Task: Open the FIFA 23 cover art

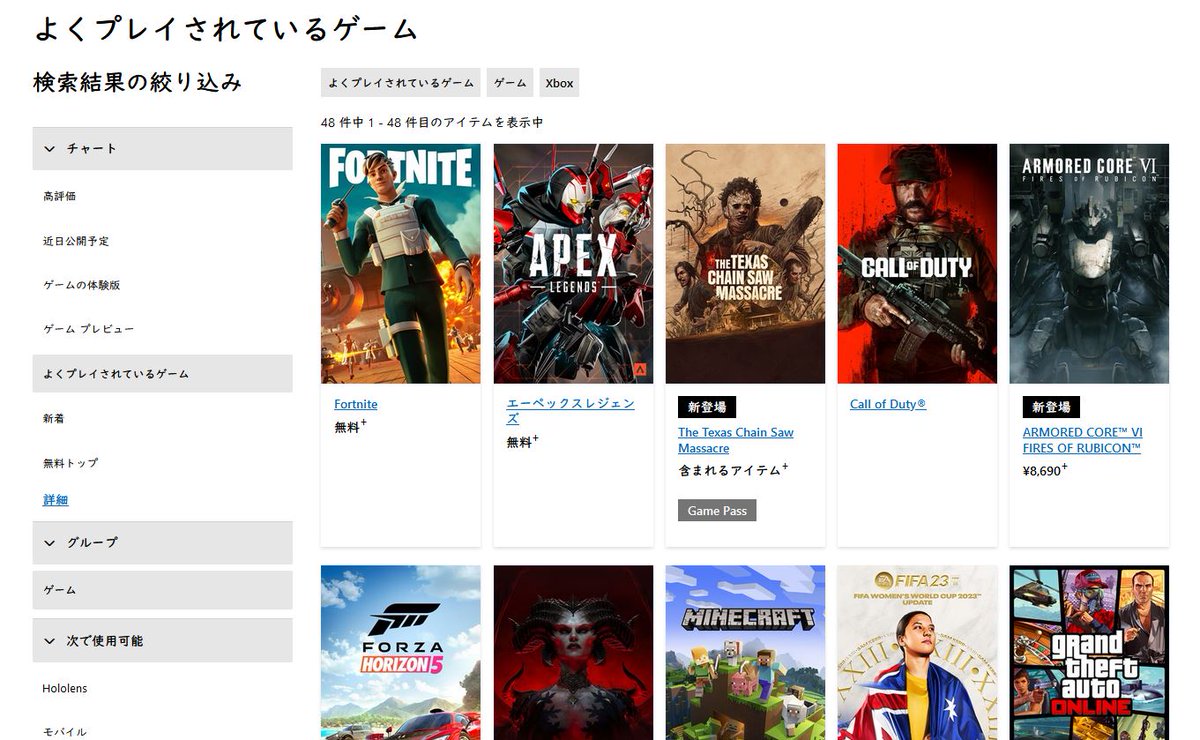Action: pyautogui.click(x=917, y=653)
